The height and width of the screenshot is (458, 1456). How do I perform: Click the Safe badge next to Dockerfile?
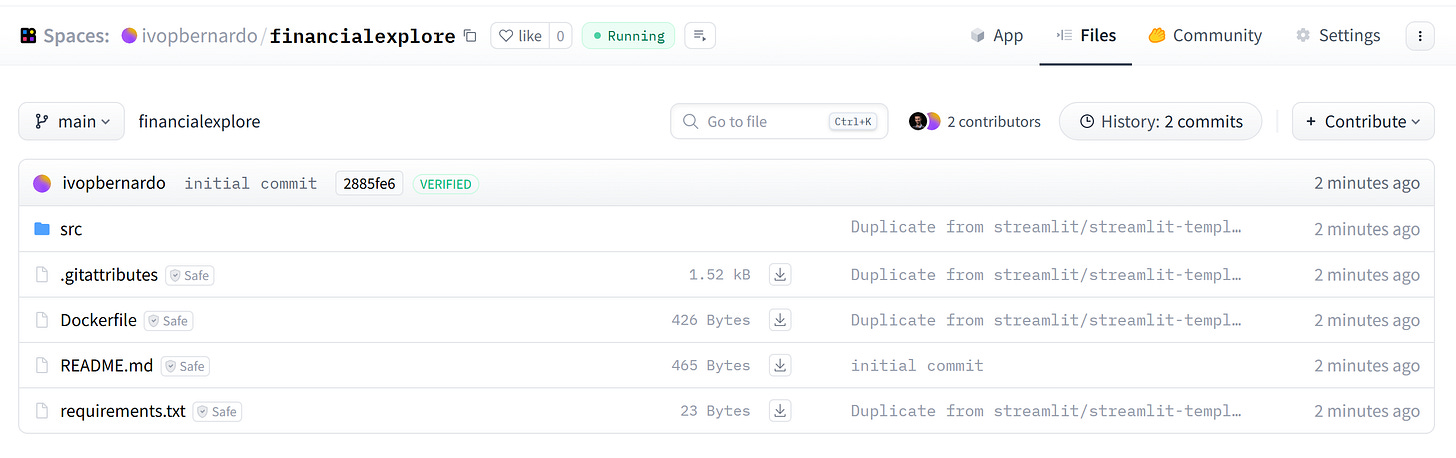click(x=168, y=321)
